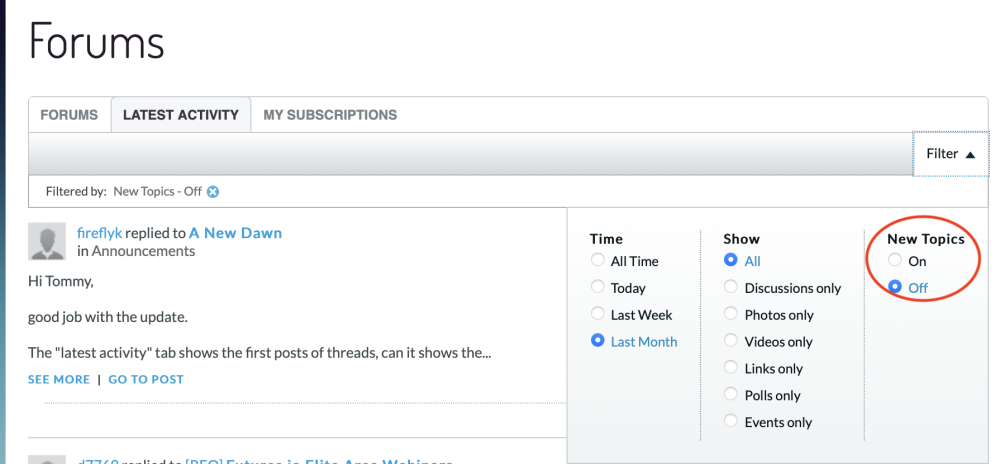Select Last Week time filter
Screen dimensions: 1000x464
pyautogui.click(x=598, y=315)
